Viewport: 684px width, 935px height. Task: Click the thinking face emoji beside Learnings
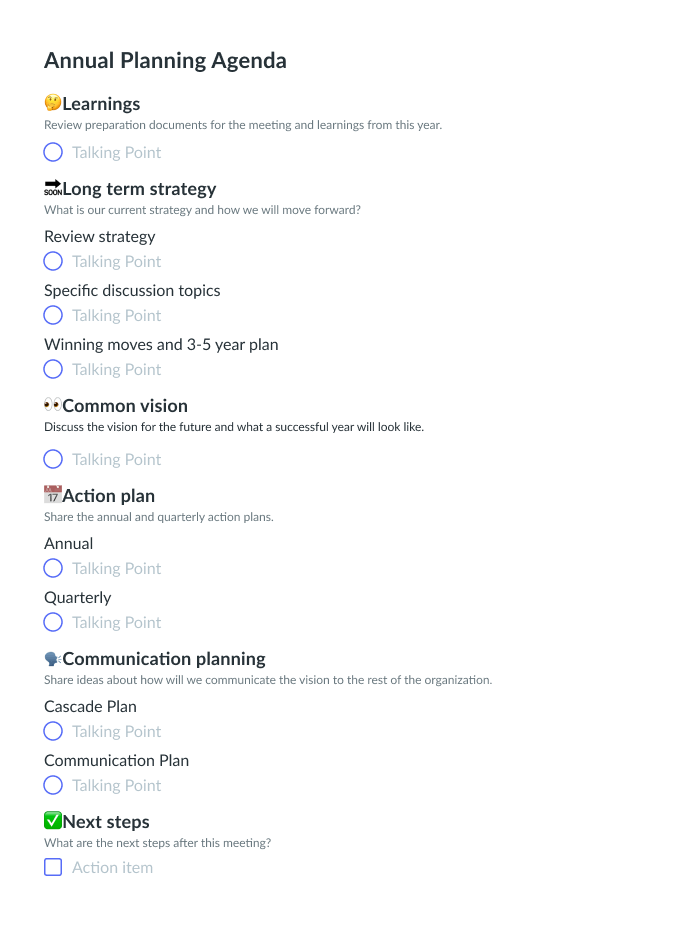tap(53, 103)
